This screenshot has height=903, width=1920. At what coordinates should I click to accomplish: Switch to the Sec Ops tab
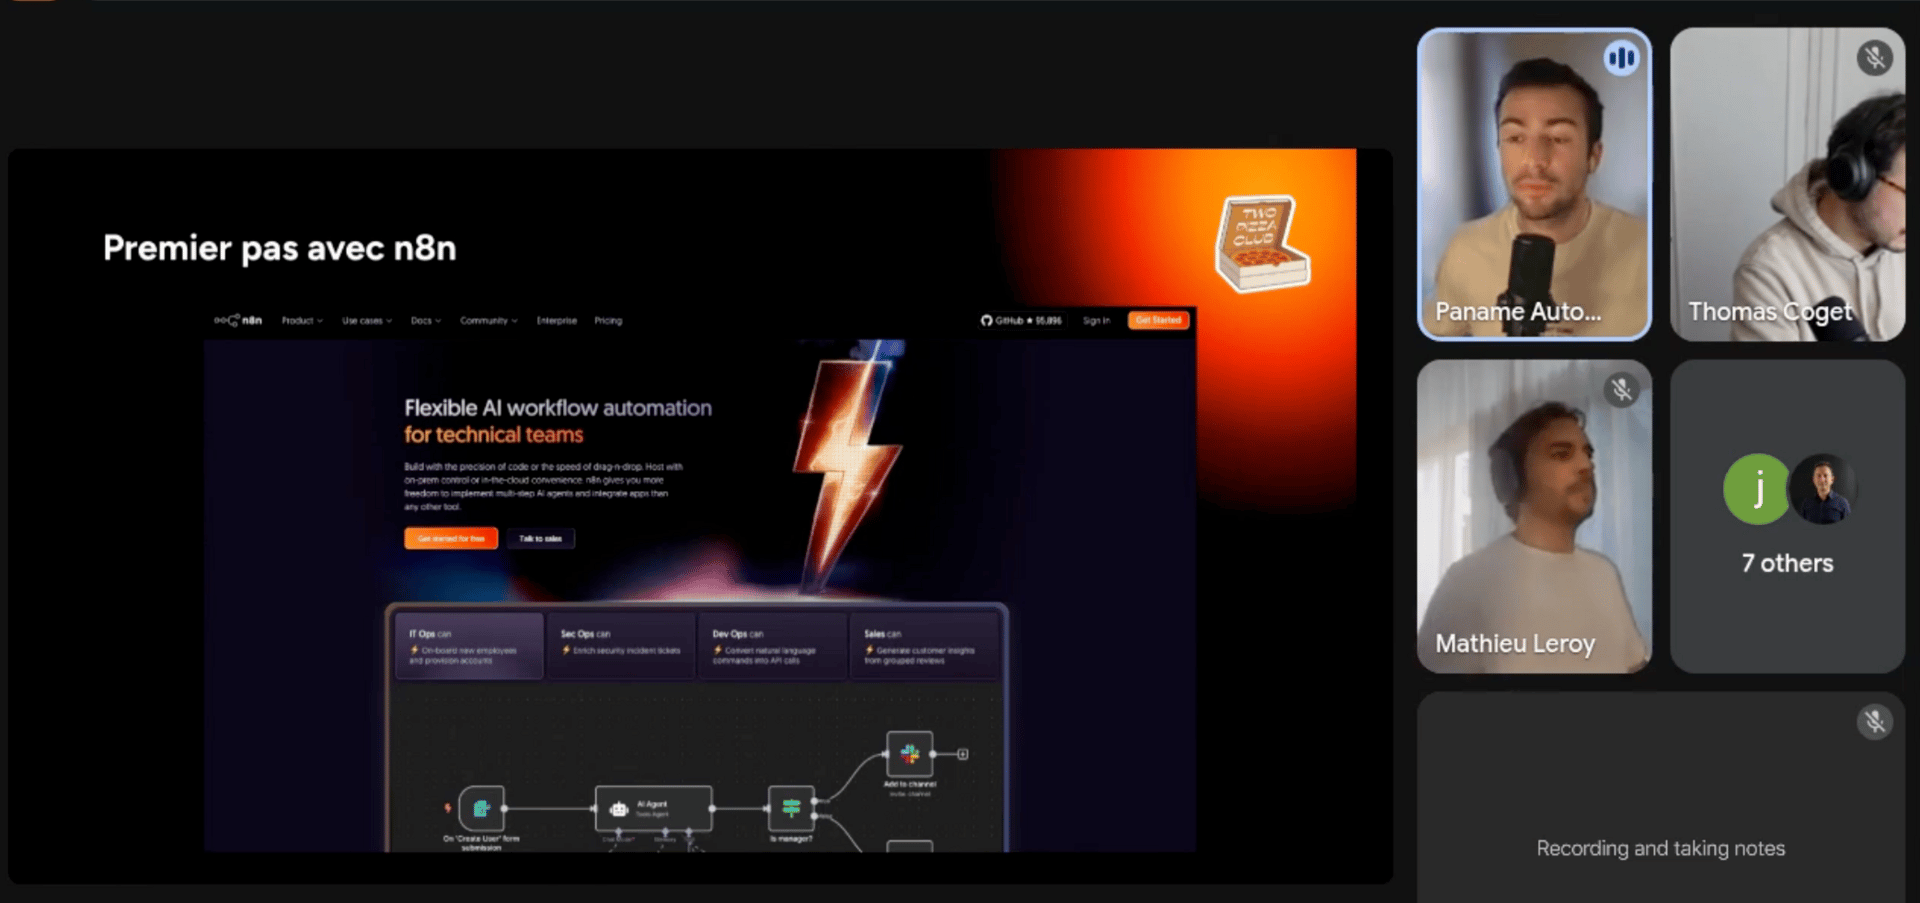point(621,646)
